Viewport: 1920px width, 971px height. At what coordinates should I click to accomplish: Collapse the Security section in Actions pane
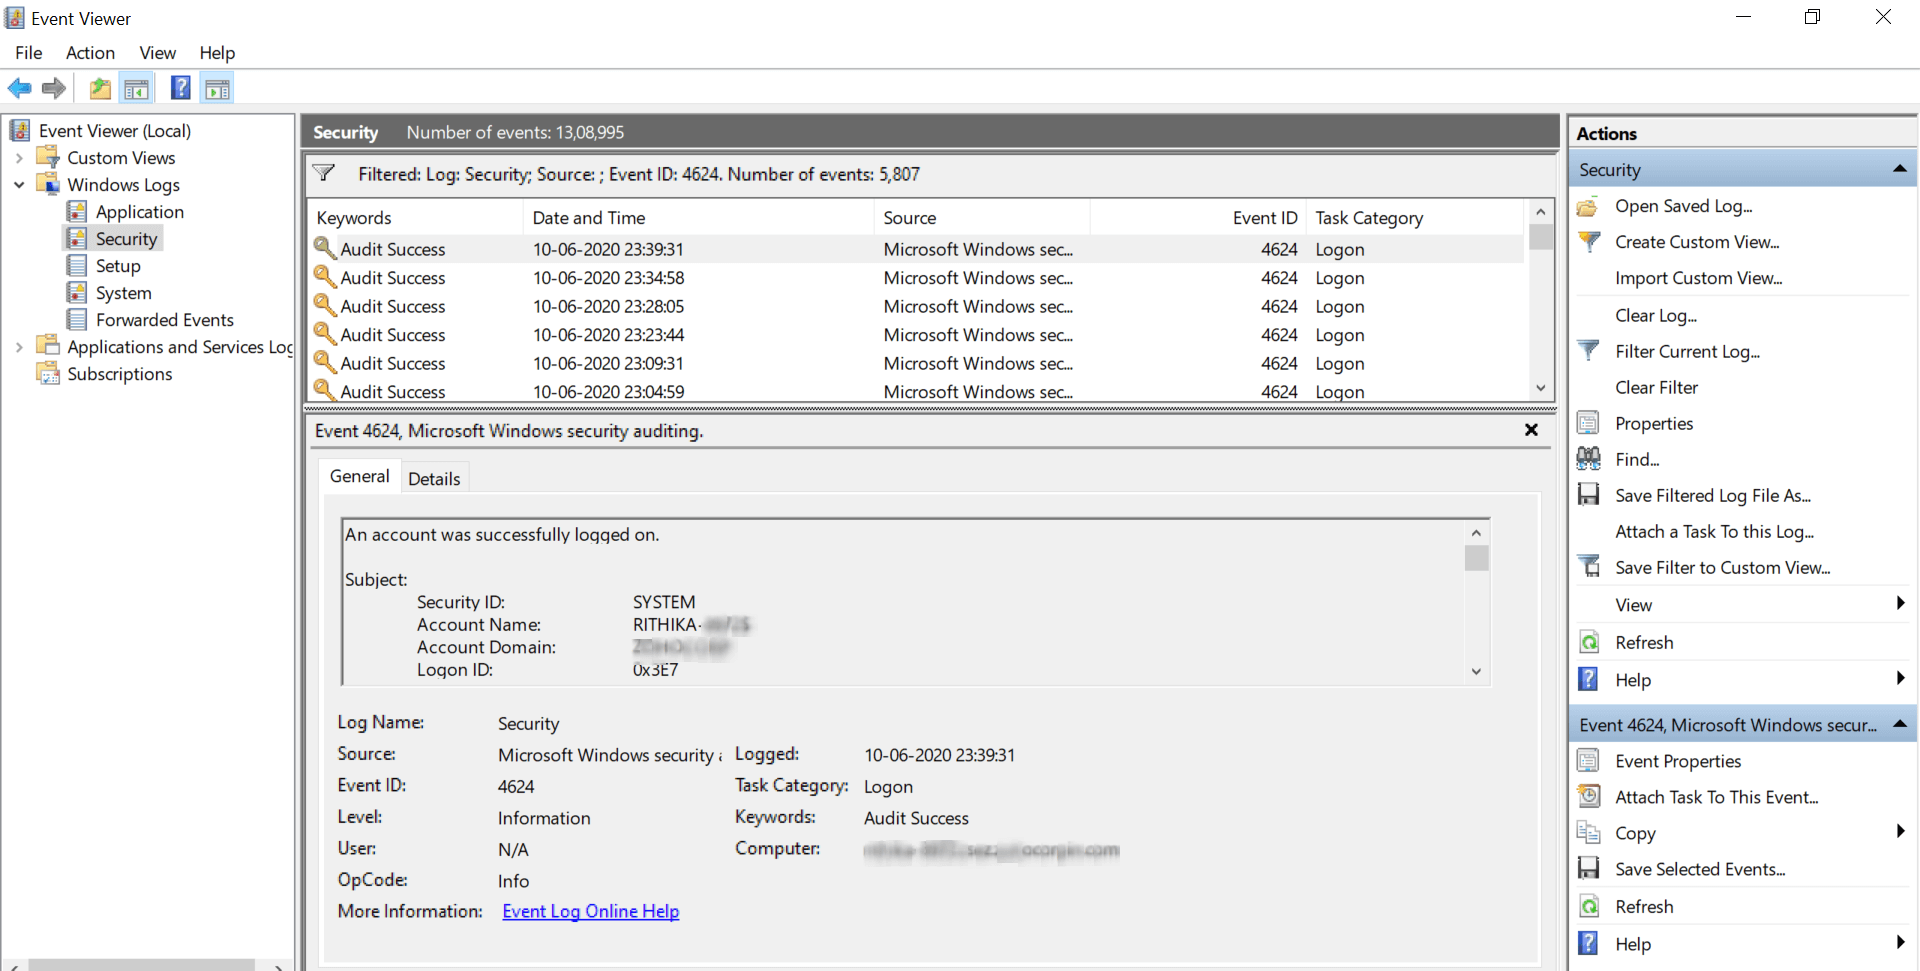(1900, 169)
